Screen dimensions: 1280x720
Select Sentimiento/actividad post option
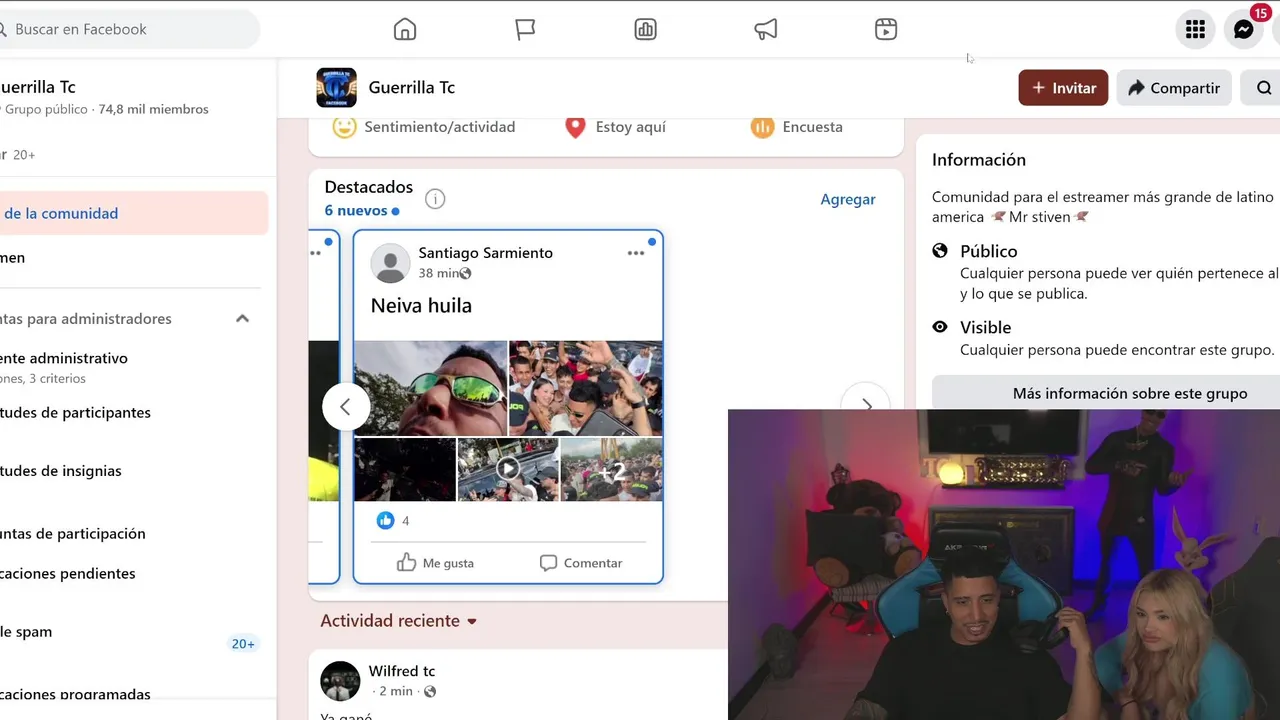tap(424, 127)
